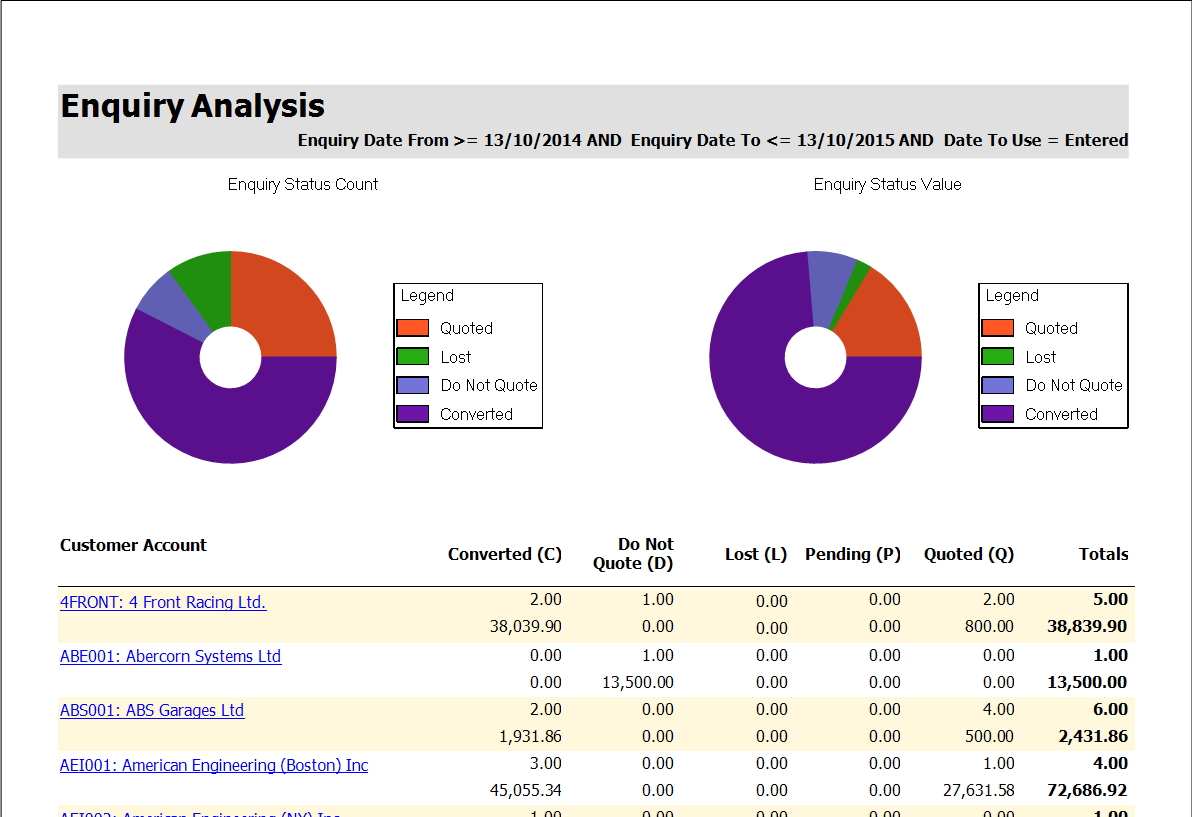Click Lost swatch in Enquiry Status Count legend
The height and width of the screenshot is (817, 1192).
point(412,357)
